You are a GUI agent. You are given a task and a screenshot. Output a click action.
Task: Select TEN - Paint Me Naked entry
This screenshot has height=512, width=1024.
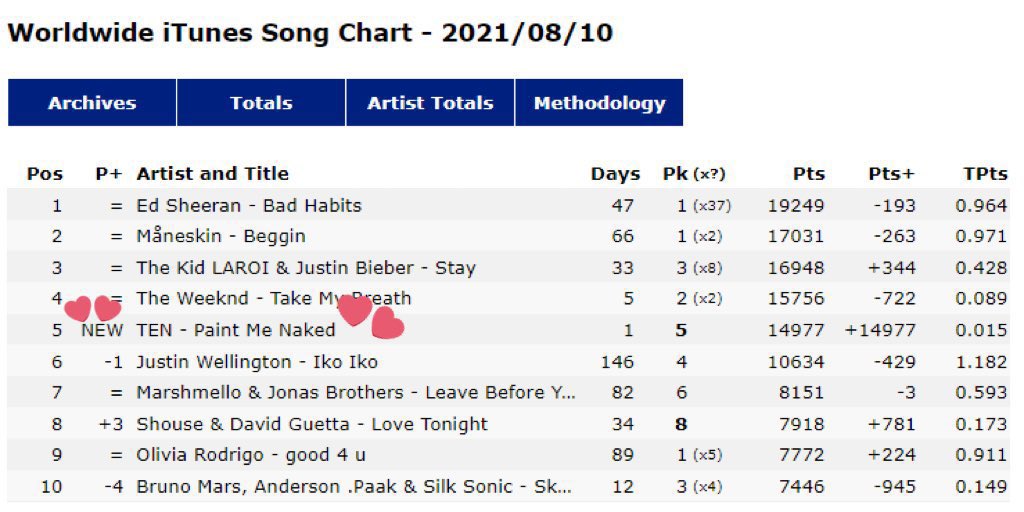tap(236, 330)
